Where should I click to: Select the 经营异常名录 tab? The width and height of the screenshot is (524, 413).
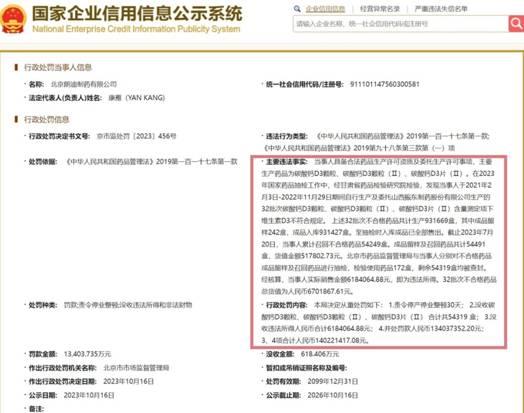click(380, 9)
